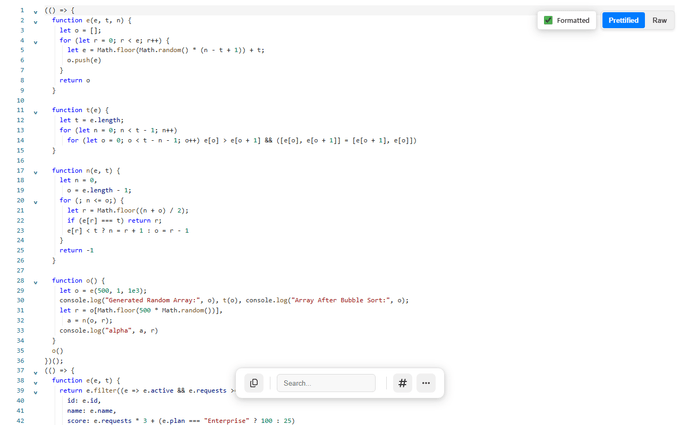Collapse function t at line 11
This screenshot has width=680, height=425.
(36, 112)
